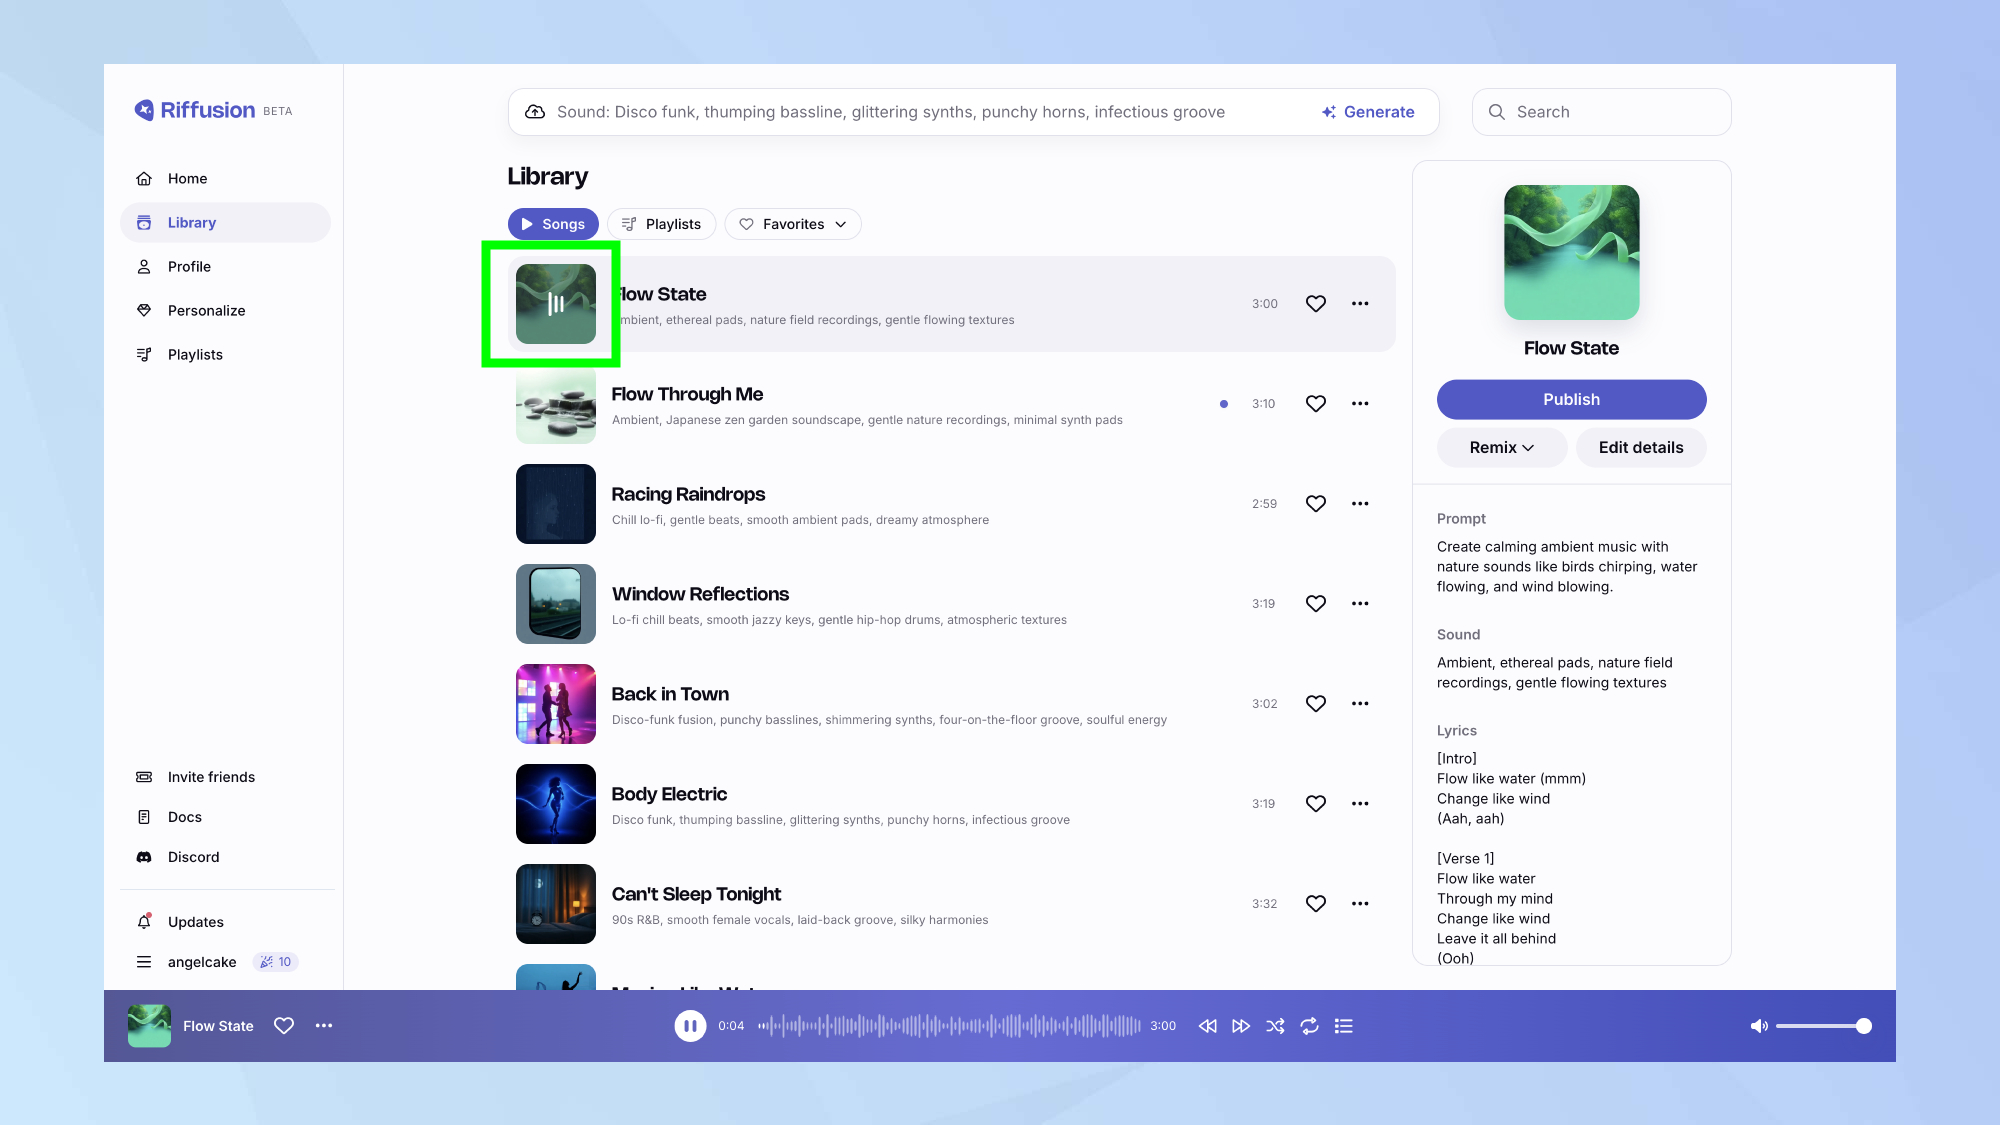
Task: Click the volume speaker icon
Action: (x=1759, y=1026)
